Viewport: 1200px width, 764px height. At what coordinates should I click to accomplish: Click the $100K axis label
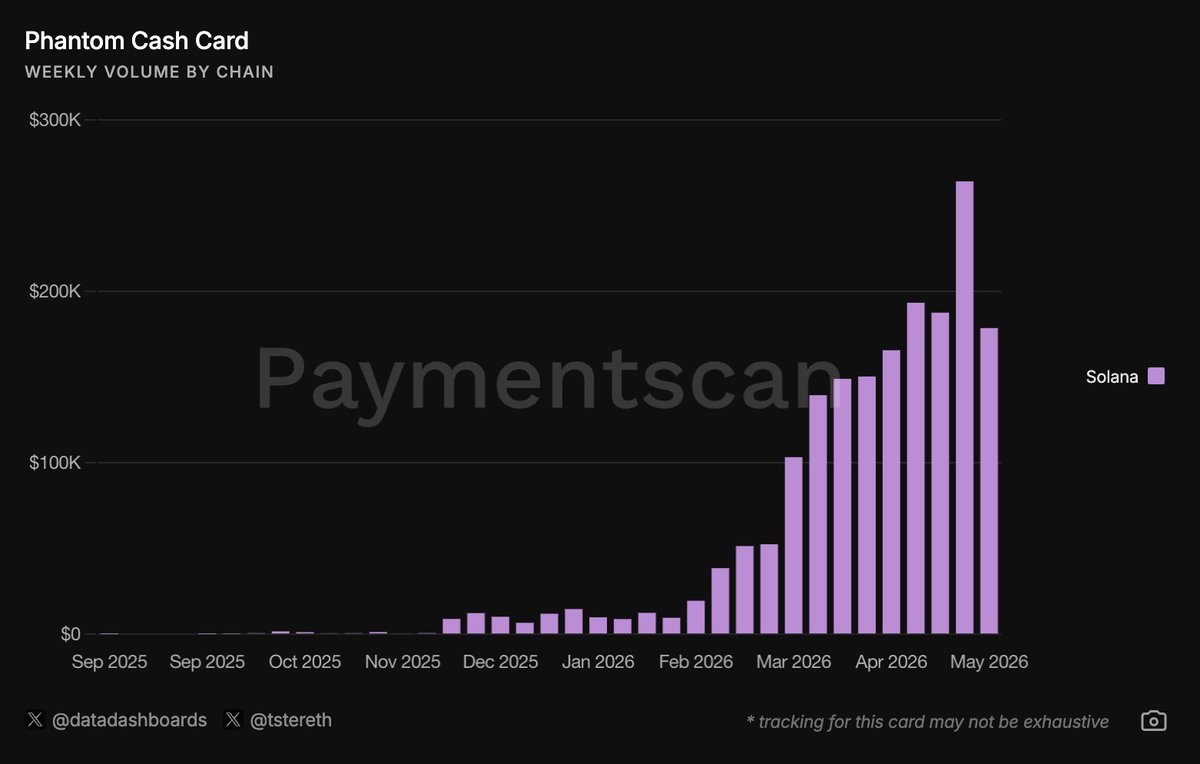(x=56, y=462)
